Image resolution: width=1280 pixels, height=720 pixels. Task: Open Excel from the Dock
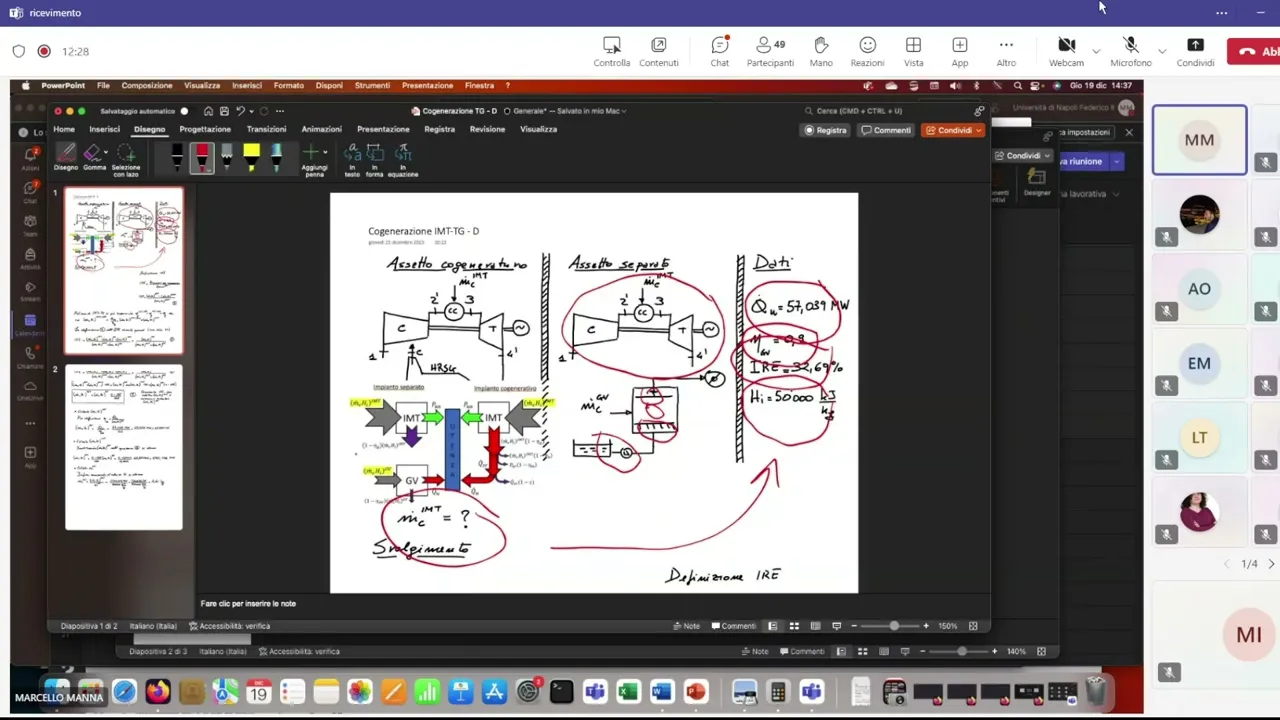(628, 691)
